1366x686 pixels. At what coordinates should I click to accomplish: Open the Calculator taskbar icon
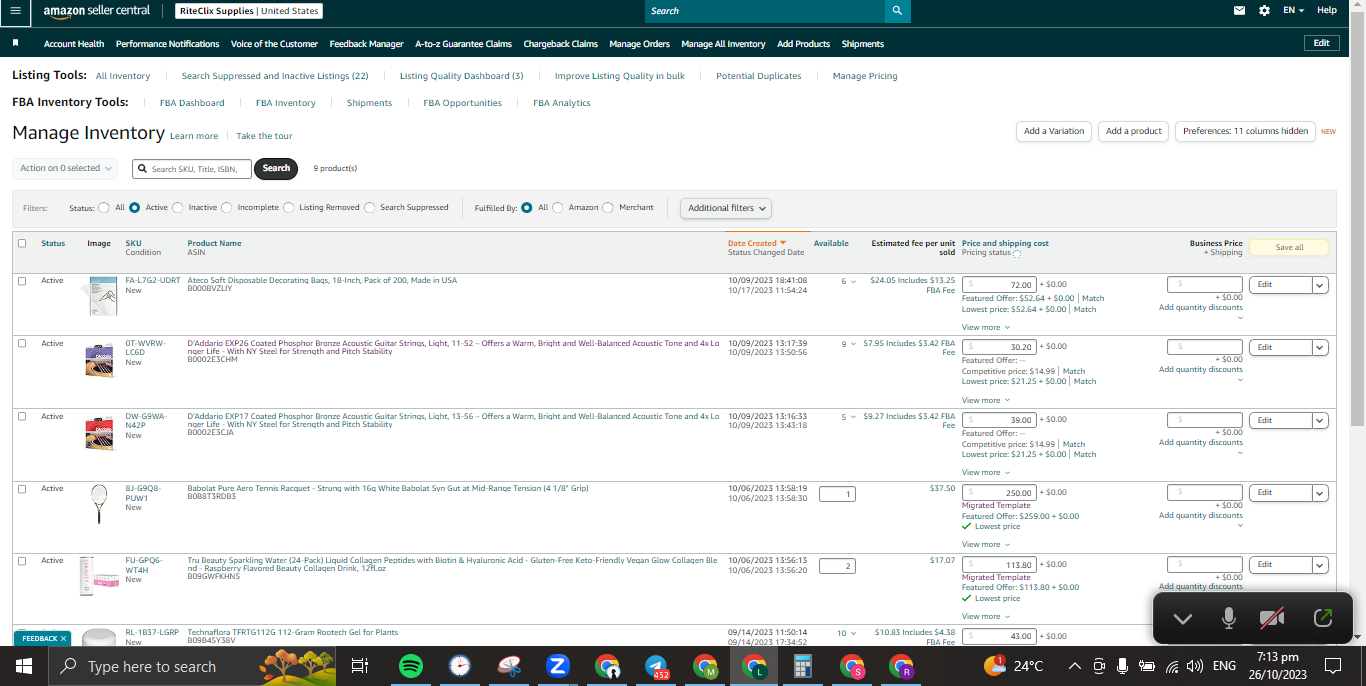tap(803, 666)
